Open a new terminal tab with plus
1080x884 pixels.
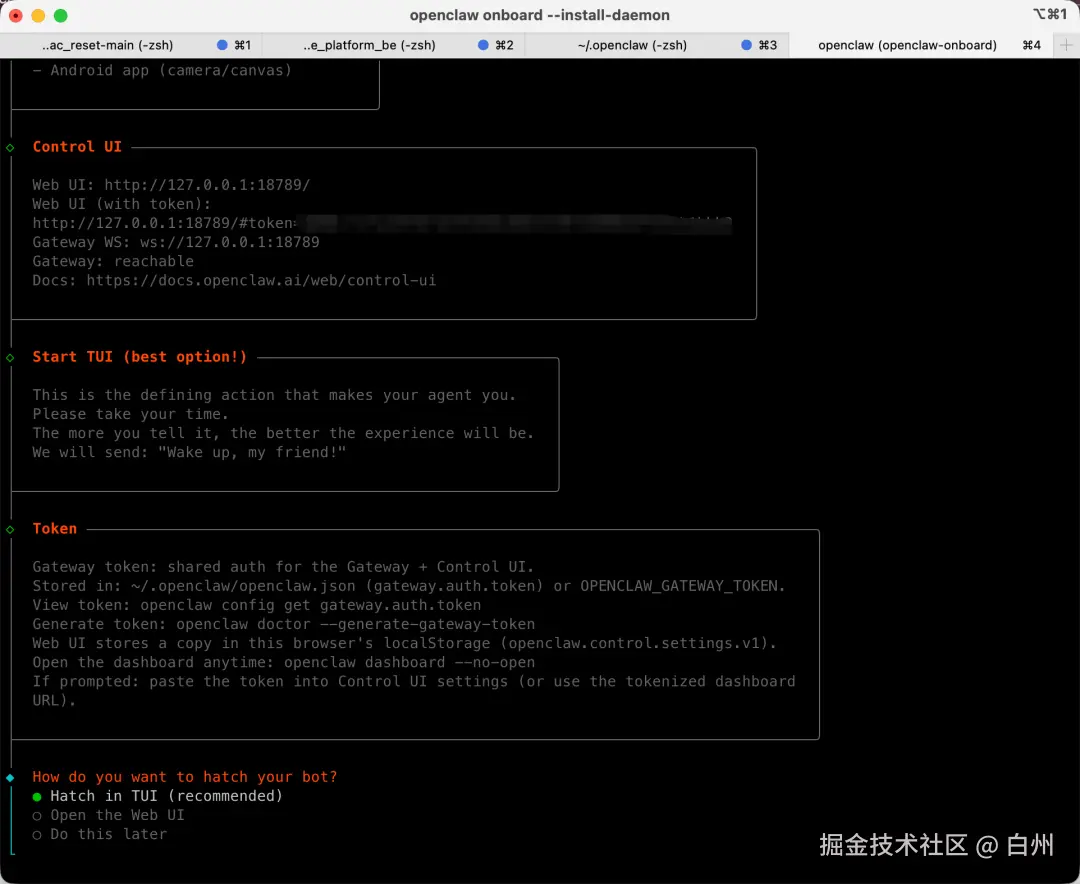1066,45
